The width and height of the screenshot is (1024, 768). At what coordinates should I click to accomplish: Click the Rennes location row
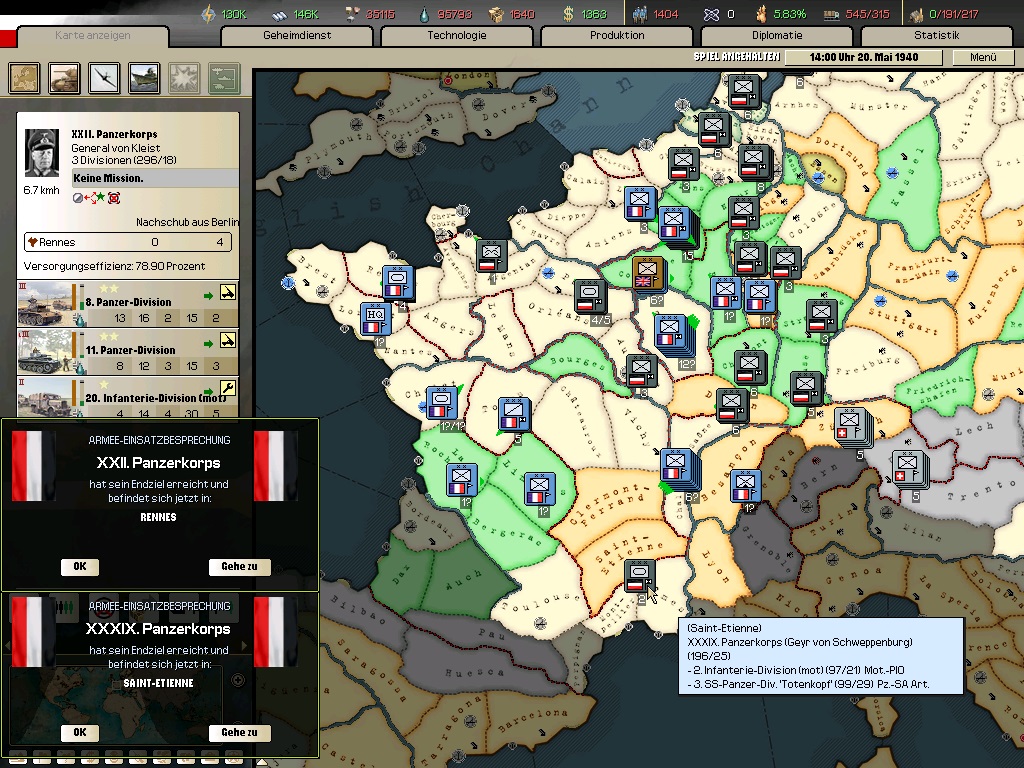pyautogui.click(x=128, y=242)
